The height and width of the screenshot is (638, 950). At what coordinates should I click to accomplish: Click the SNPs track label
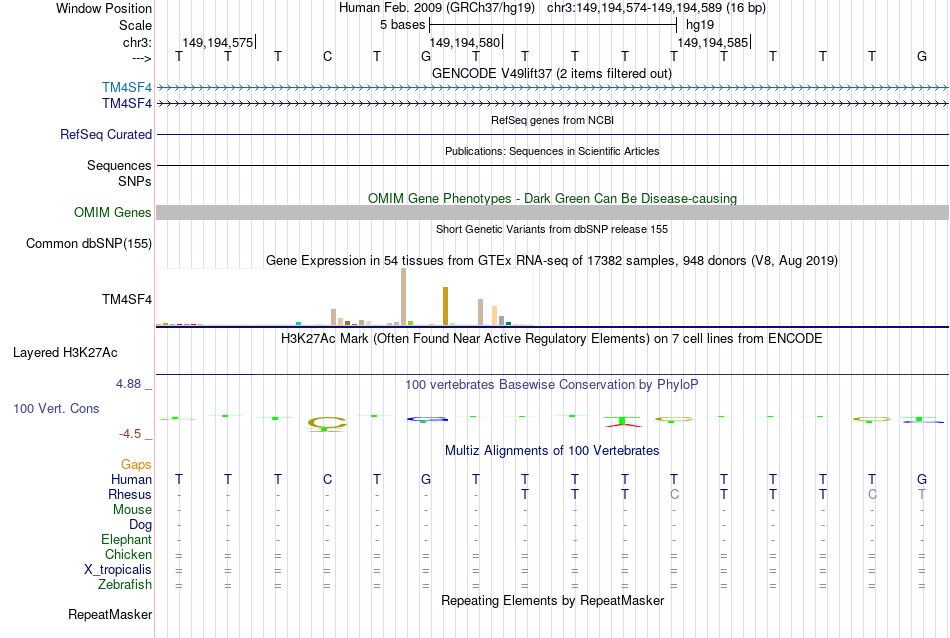click(135, 181)
